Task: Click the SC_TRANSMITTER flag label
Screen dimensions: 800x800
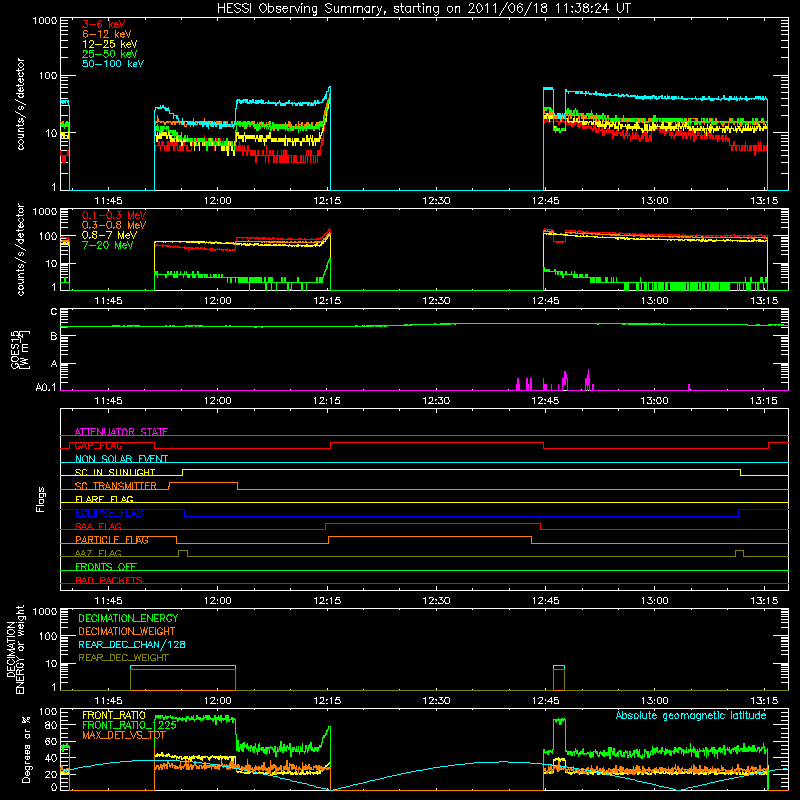Action: (x=115, y=486)
